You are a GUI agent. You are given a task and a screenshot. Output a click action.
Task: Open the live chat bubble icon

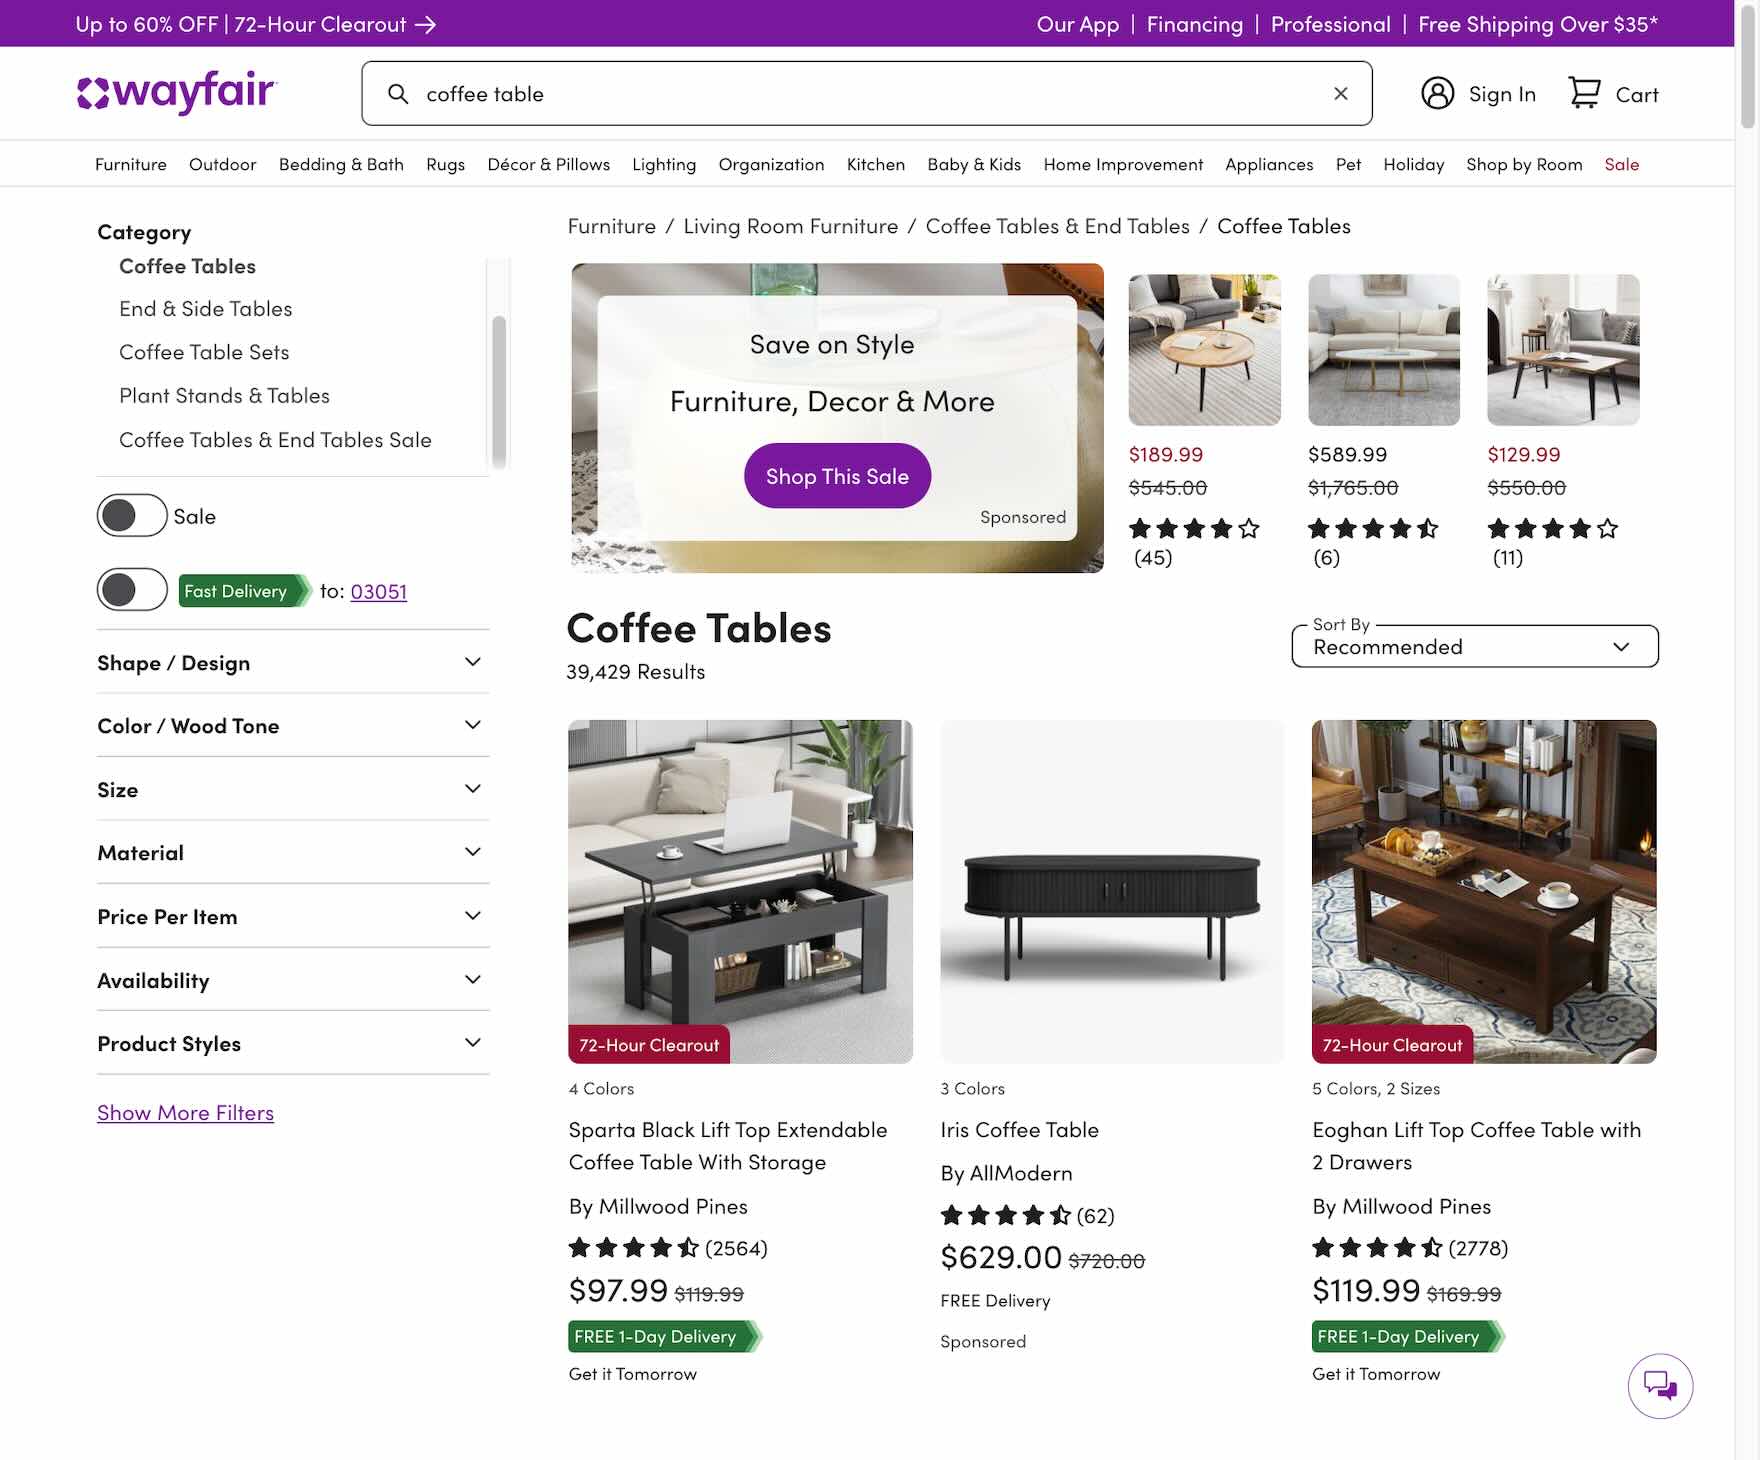(1660, 1386)
